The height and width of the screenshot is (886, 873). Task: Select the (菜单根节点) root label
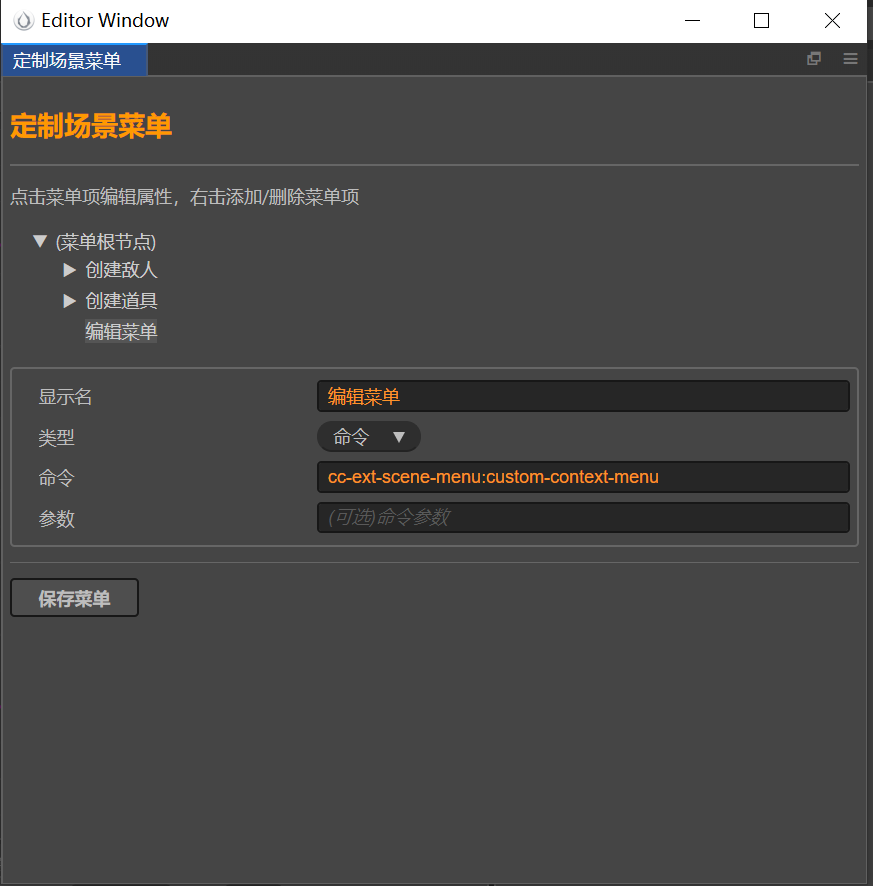coord(106,242)
